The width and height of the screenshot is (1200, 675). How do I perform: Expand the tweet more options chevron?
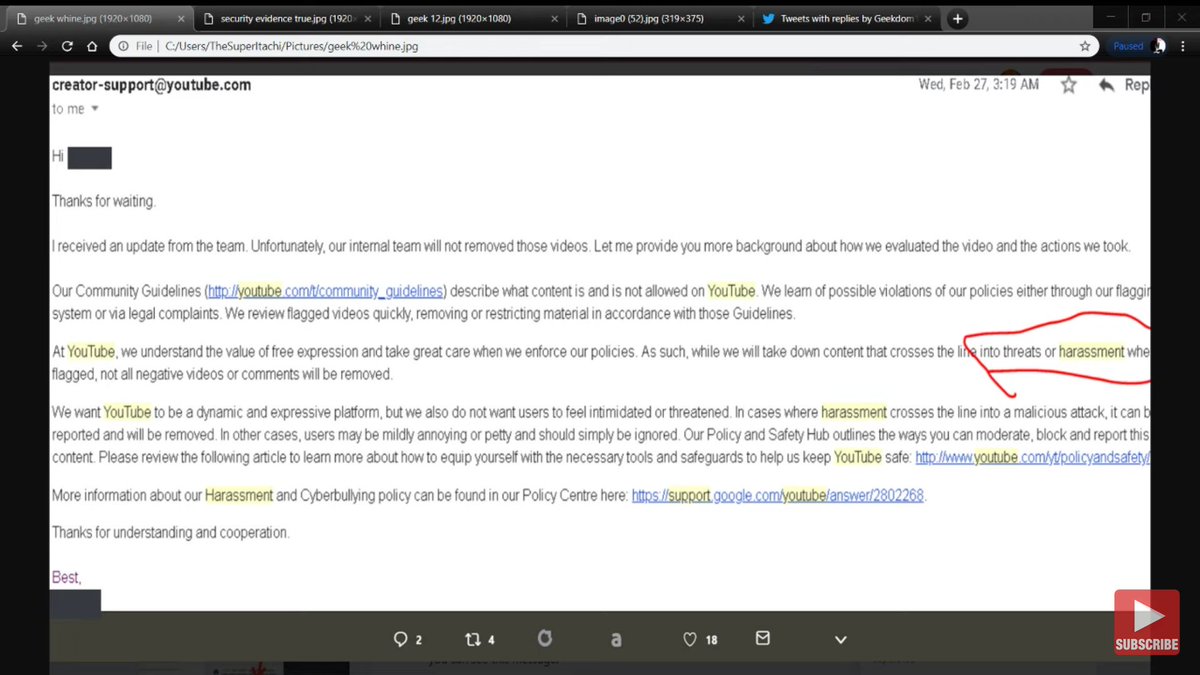[x=841, y=640]
